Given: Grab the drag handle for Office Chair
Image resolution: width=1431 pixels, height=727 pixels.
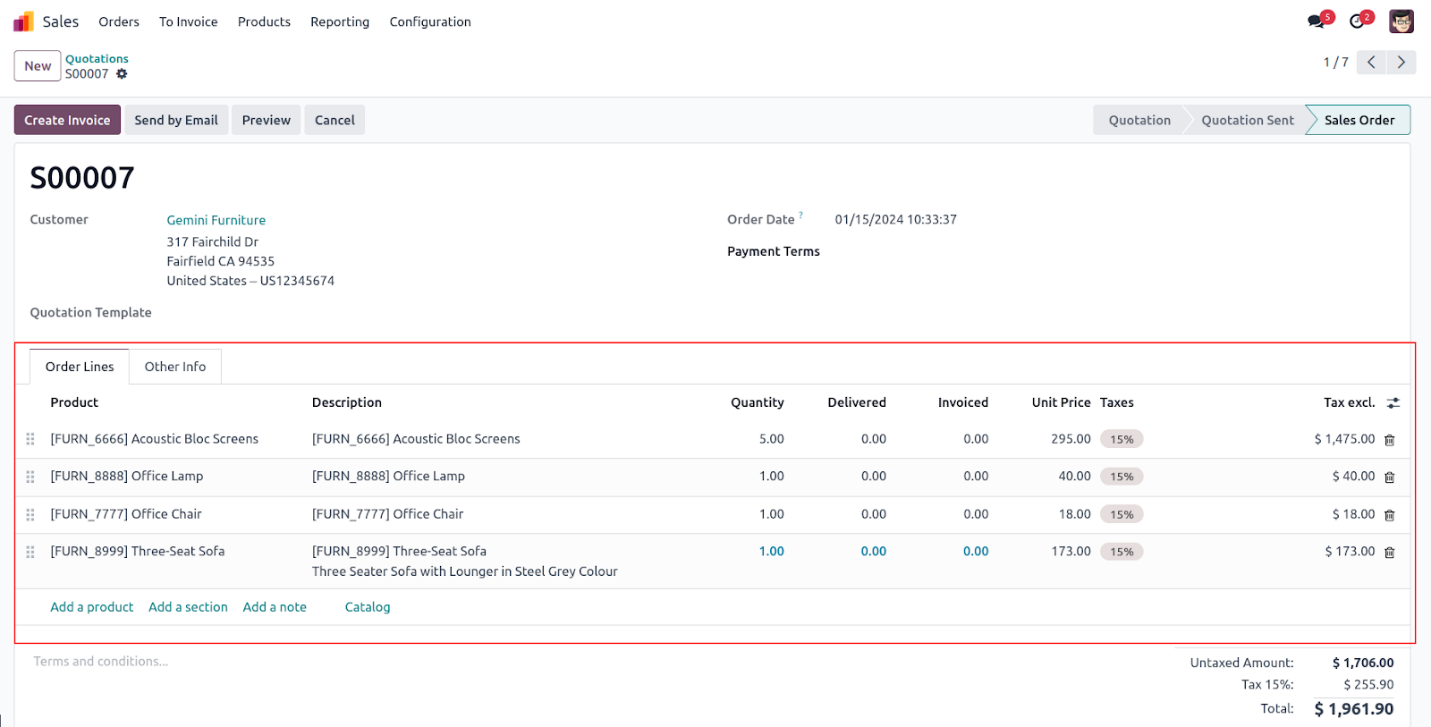Looking at the screenshot, I should click(x=30, y=514).
